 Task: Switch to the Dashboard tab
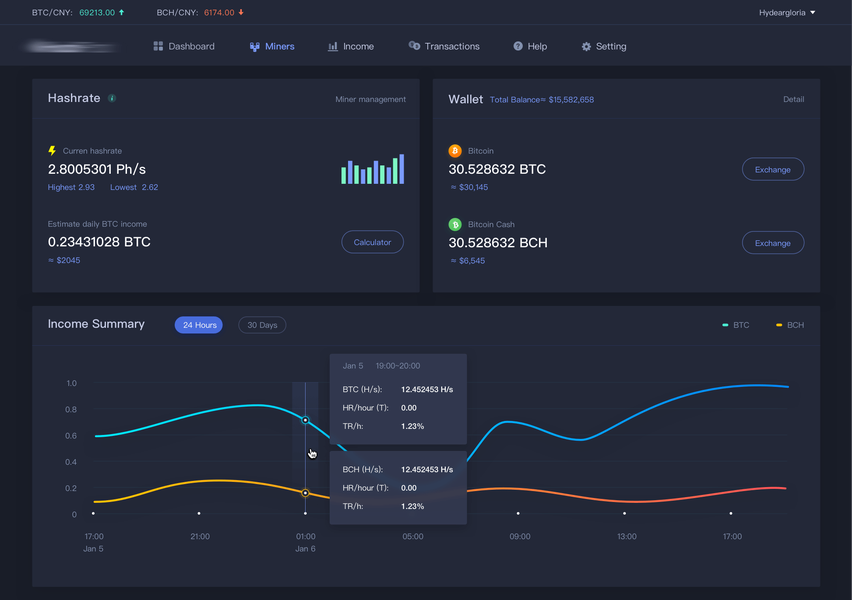[x=184, y=46]
